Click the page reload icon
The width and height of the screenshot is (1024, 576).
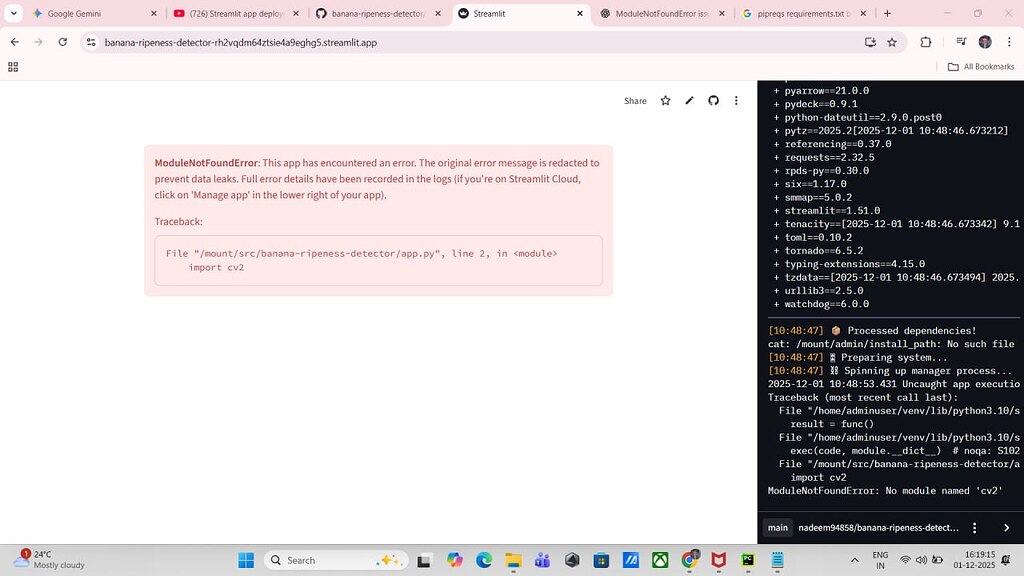[62, 43]
